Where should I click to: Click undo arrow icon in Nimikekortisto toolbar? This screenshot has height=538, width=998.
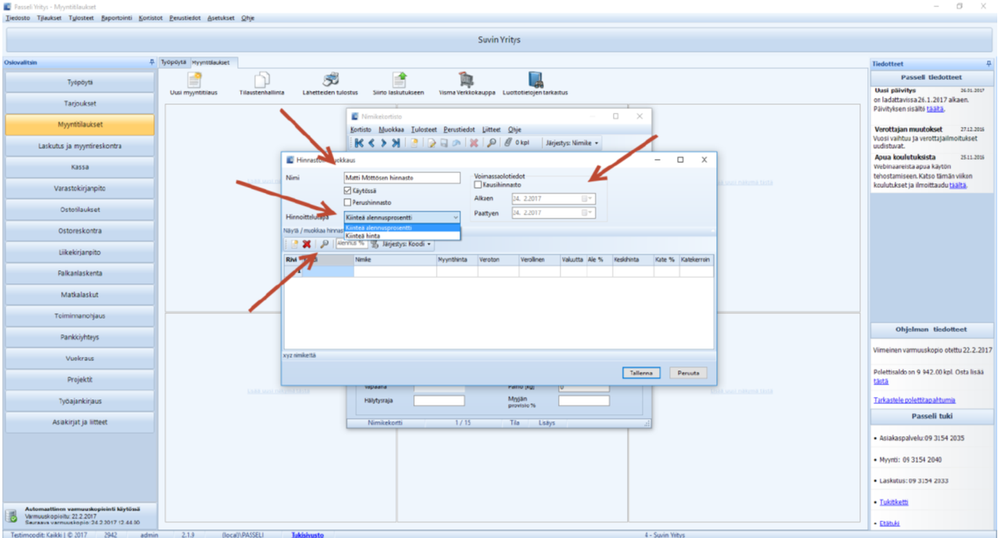(x=456, y=143)
